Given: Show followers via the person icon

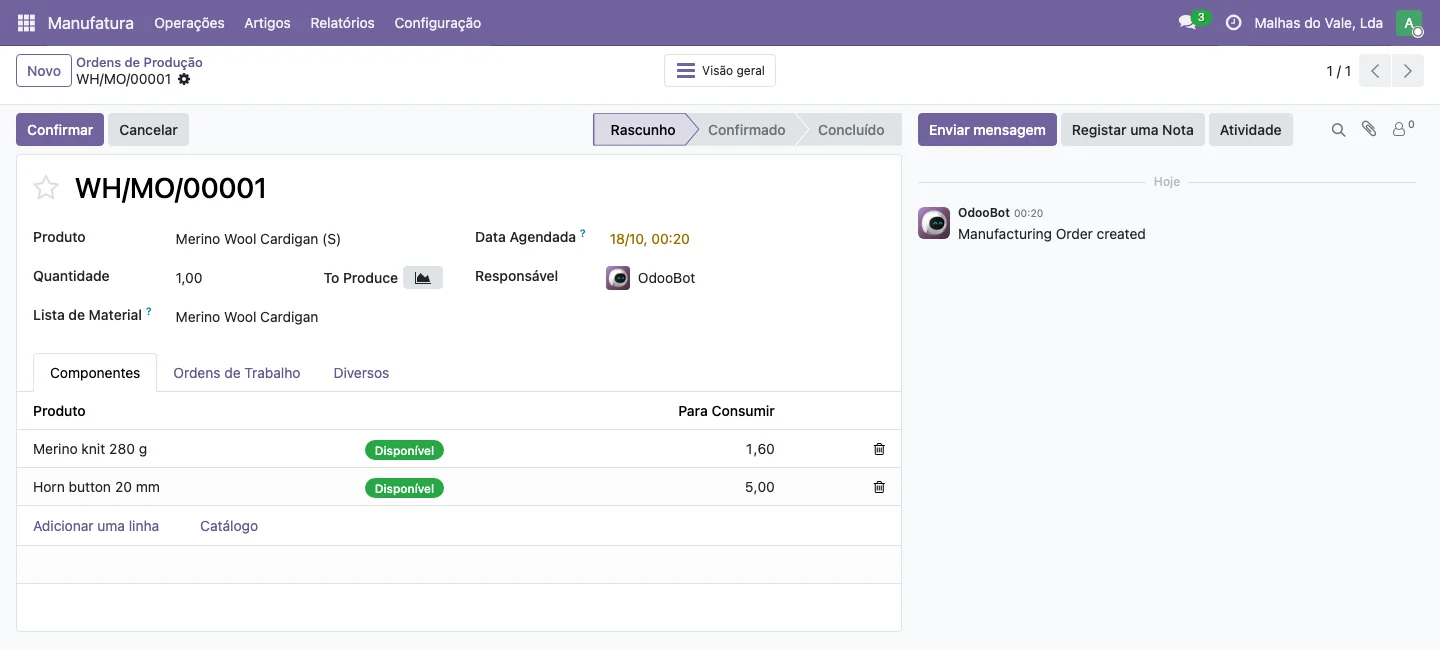Looking at the screenshot, I should pos(1403,129).
